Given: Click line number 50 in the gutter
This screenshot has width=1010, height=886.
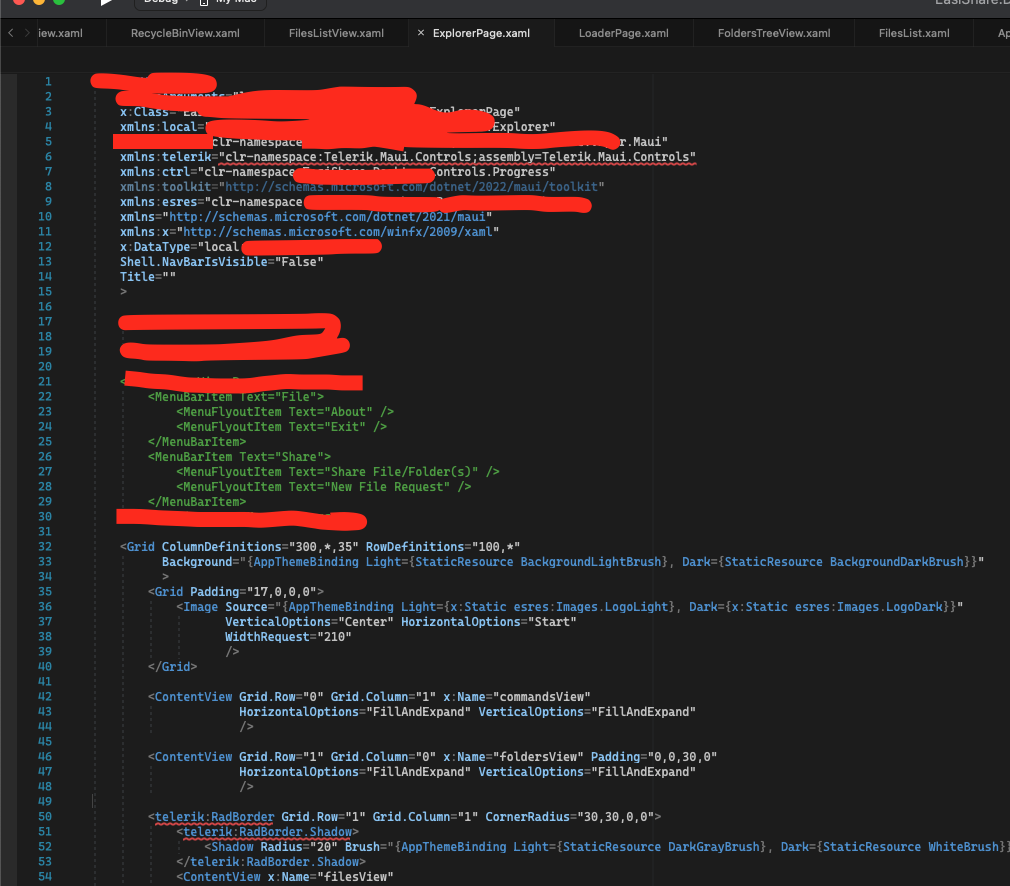Looking at the screenshot, I should click(44, 817).
